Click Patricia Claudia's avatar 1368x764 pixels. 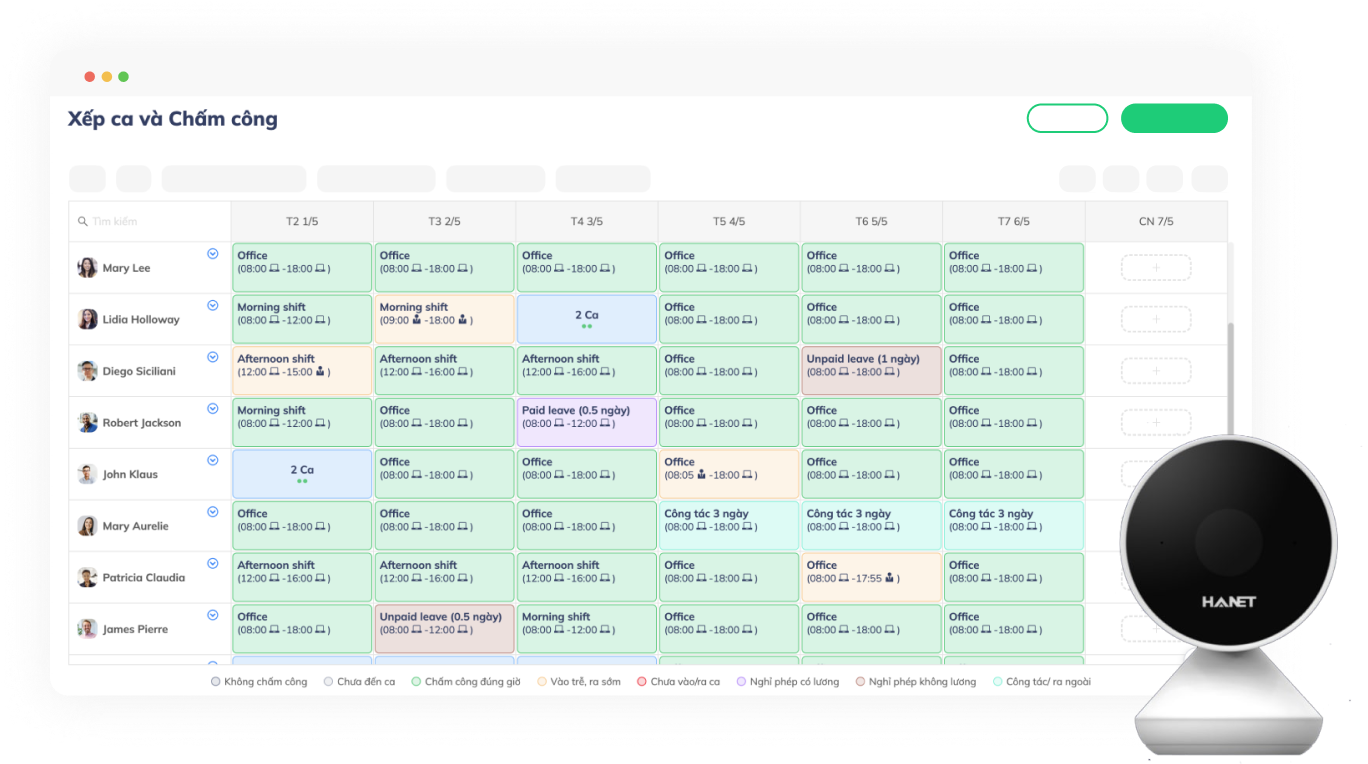pos(88,577)
